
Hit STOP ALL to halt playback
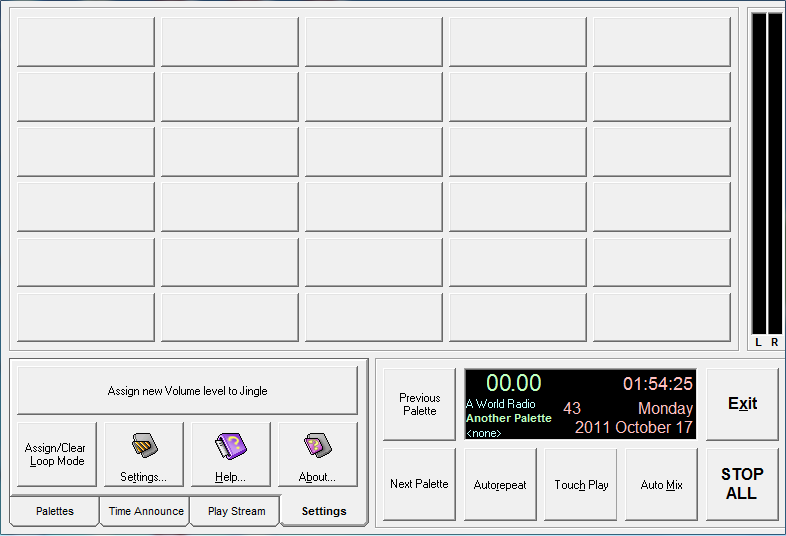pyautogui.click(x=742, y=484)
